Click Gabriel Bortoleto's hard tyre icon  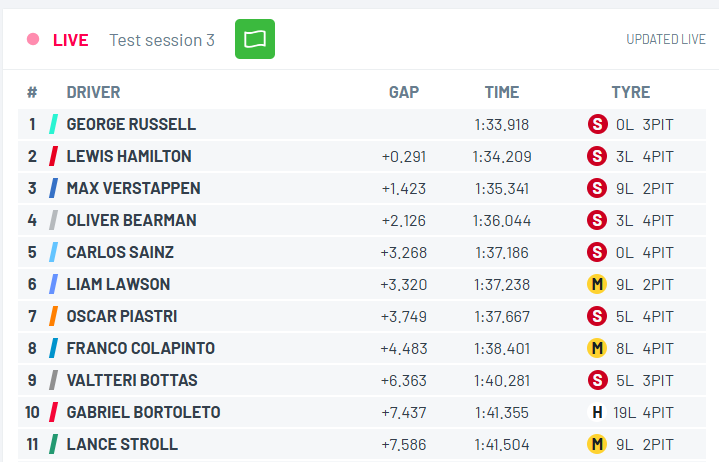click(x=597, y=412)
